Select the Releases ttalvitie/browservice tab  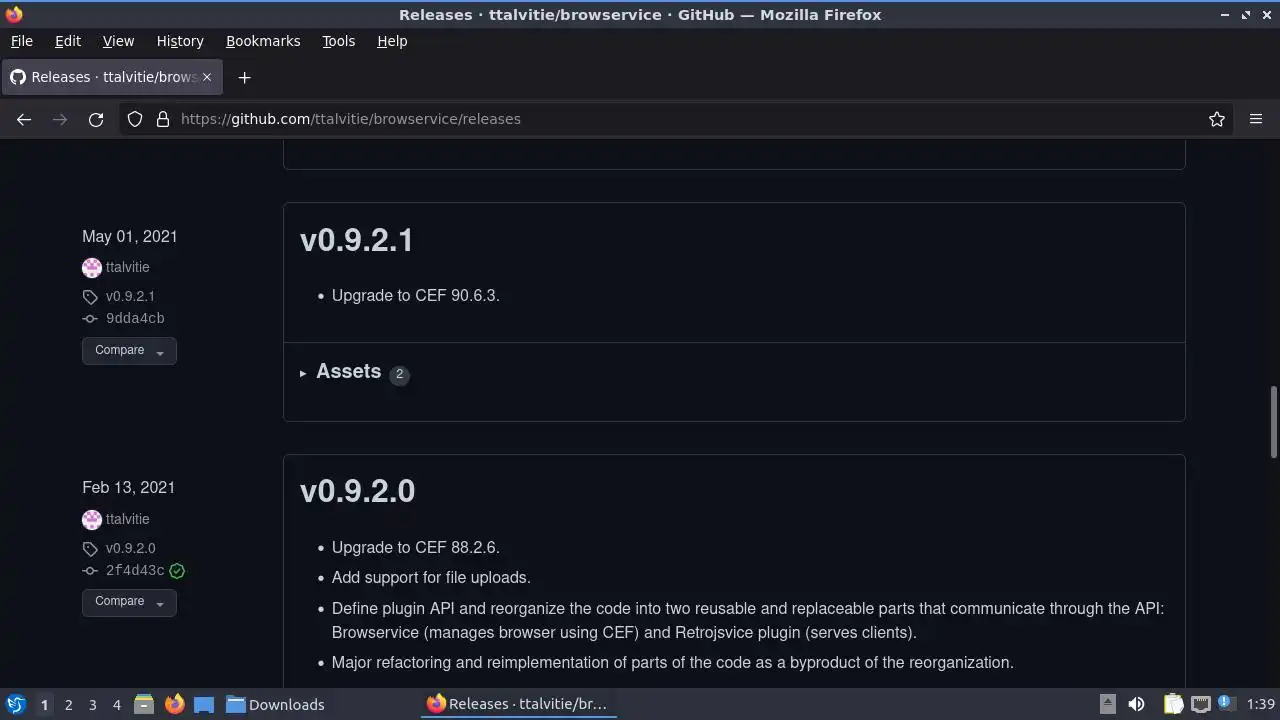[x=111, y=77]
